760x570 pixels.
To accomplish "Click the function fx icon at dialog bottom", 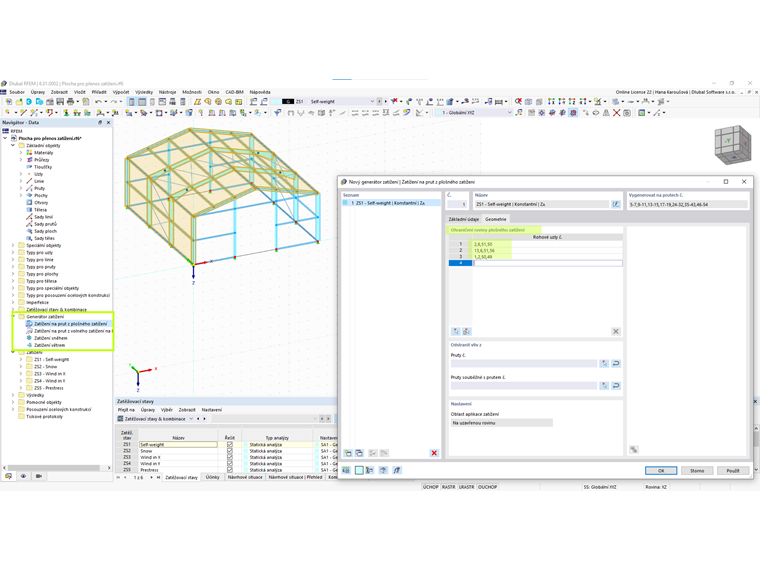I will [x=397, y=470].
